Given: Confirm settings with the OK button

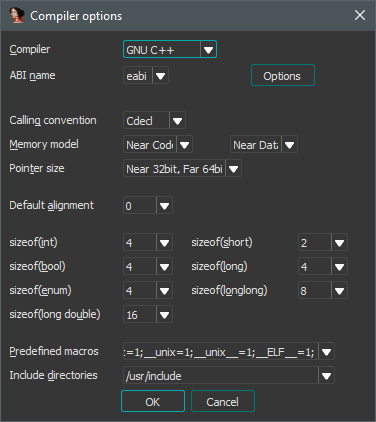Looking at the screenshot, I should [x=153, y=401].
